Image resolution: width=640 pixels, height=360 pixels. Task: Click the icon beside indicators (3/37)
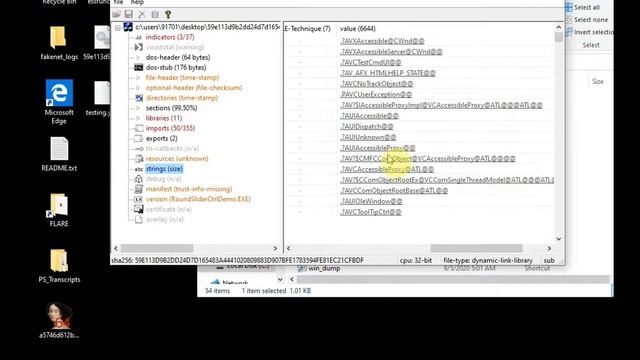click(138, 37)
